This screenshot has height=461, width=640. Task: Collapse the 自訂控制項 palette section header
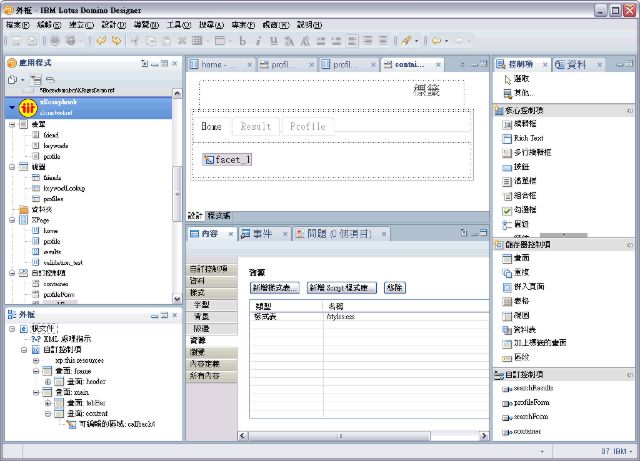(498, 374)
